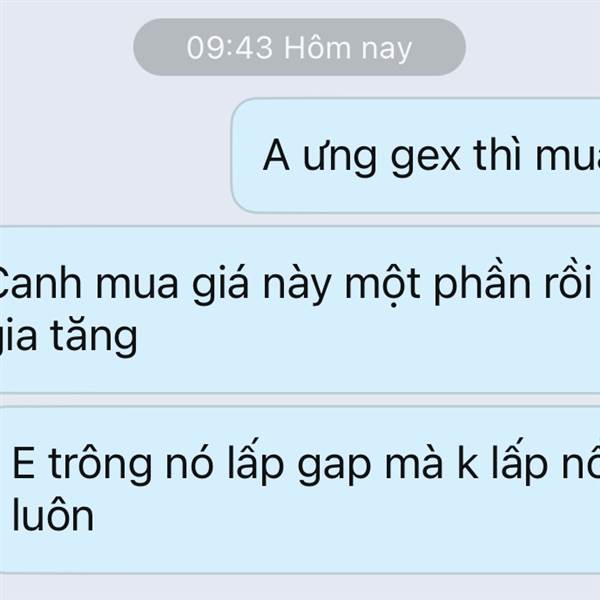The width and height of the screenshot is (600, 600).
Task: Click the word 'phần' in the second message
Action: click(482, 284)
